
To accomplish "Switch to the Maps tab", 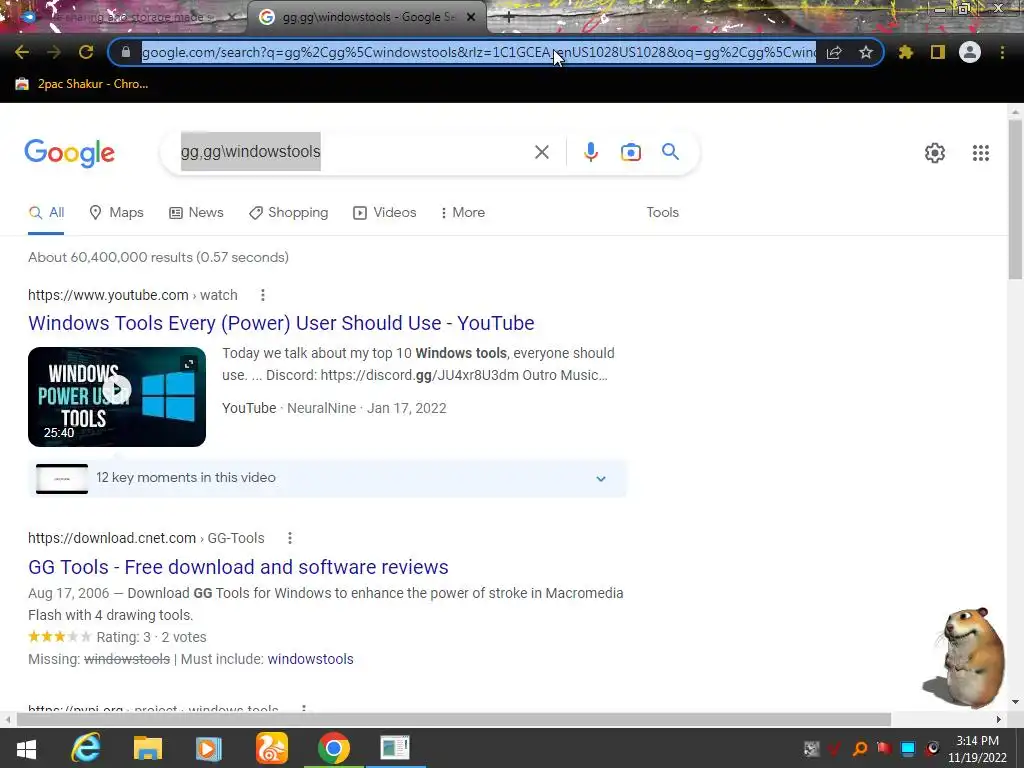I will pos(116,212).
